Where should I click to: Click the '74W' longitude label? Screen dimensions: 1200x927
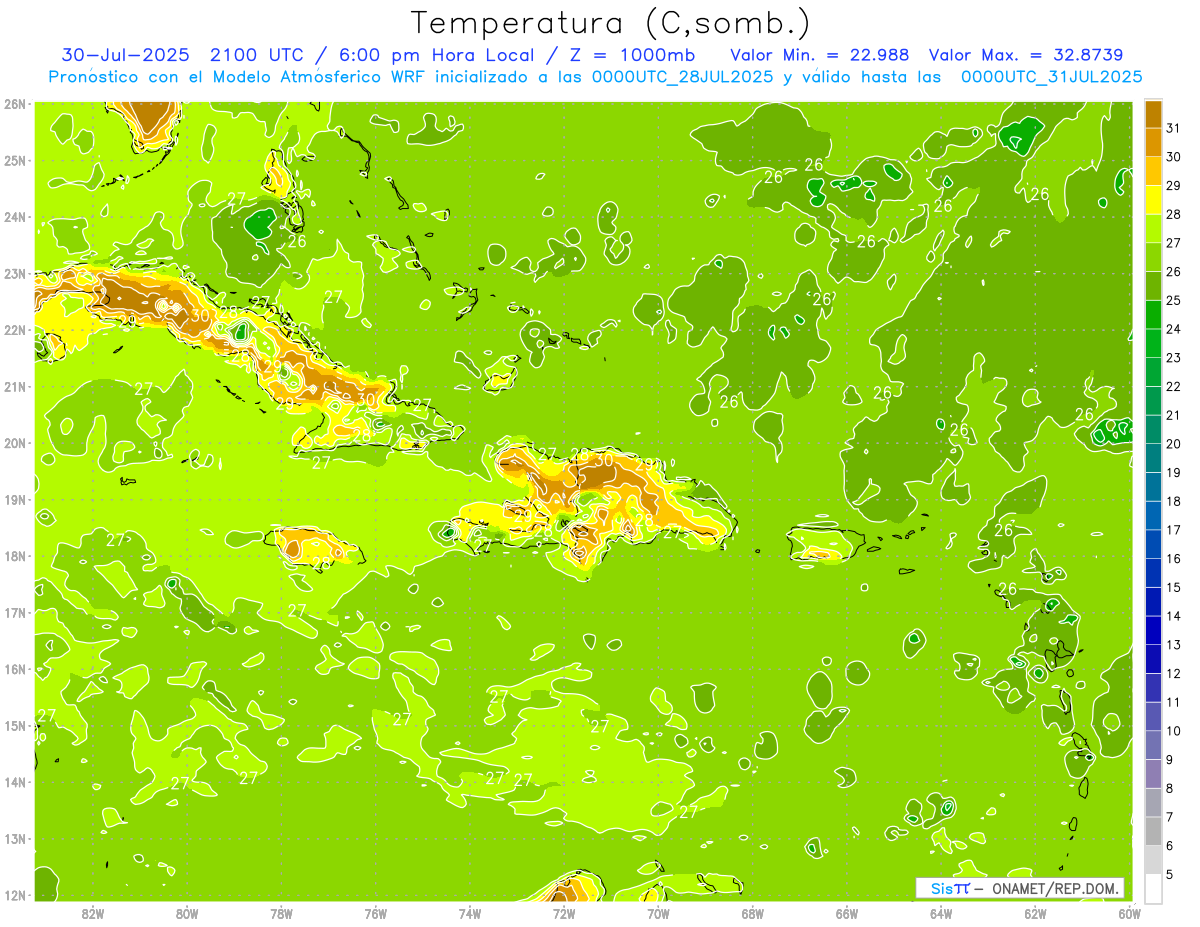coord(470,913)
